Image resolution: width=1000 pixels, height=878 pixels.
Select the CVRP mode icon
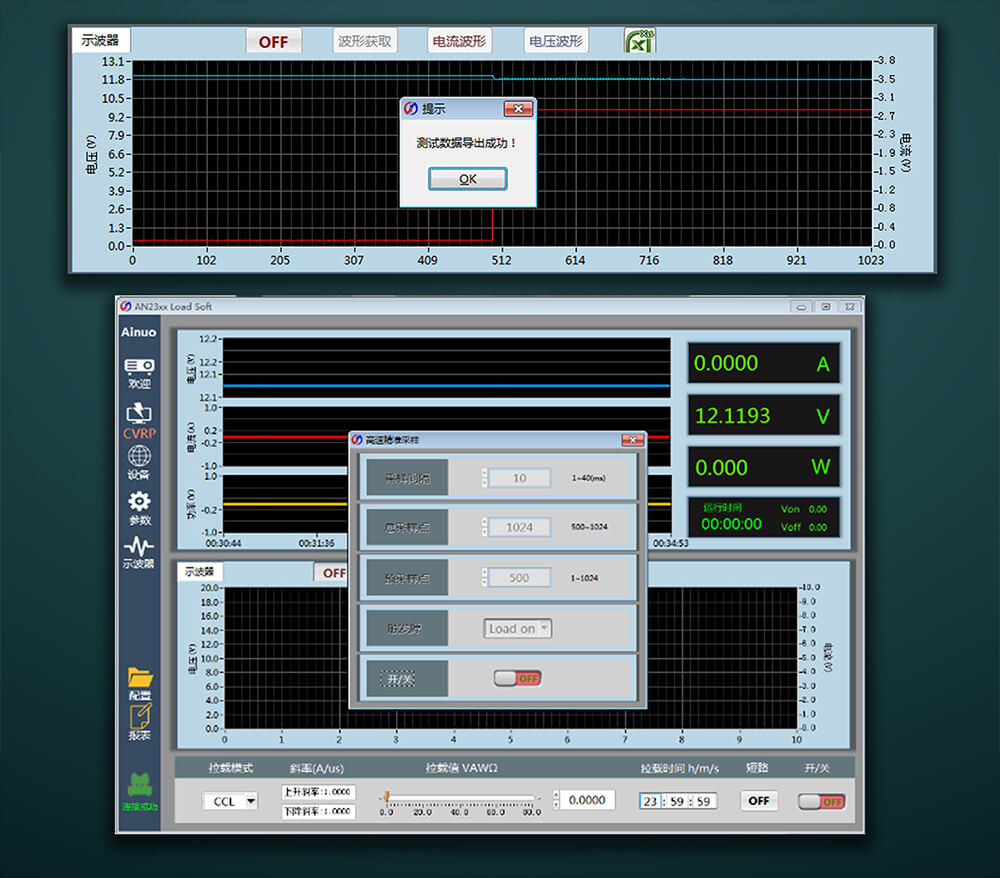tap(139, 419)
